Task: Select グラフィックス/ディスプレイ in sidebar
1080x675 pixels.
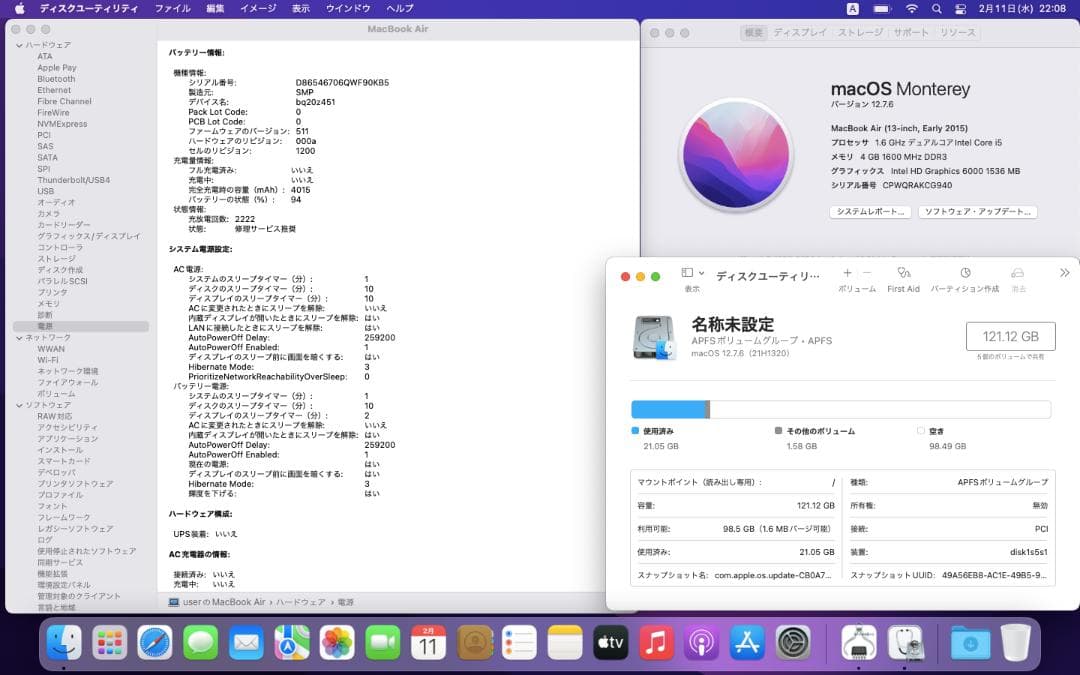Action: 89,236
